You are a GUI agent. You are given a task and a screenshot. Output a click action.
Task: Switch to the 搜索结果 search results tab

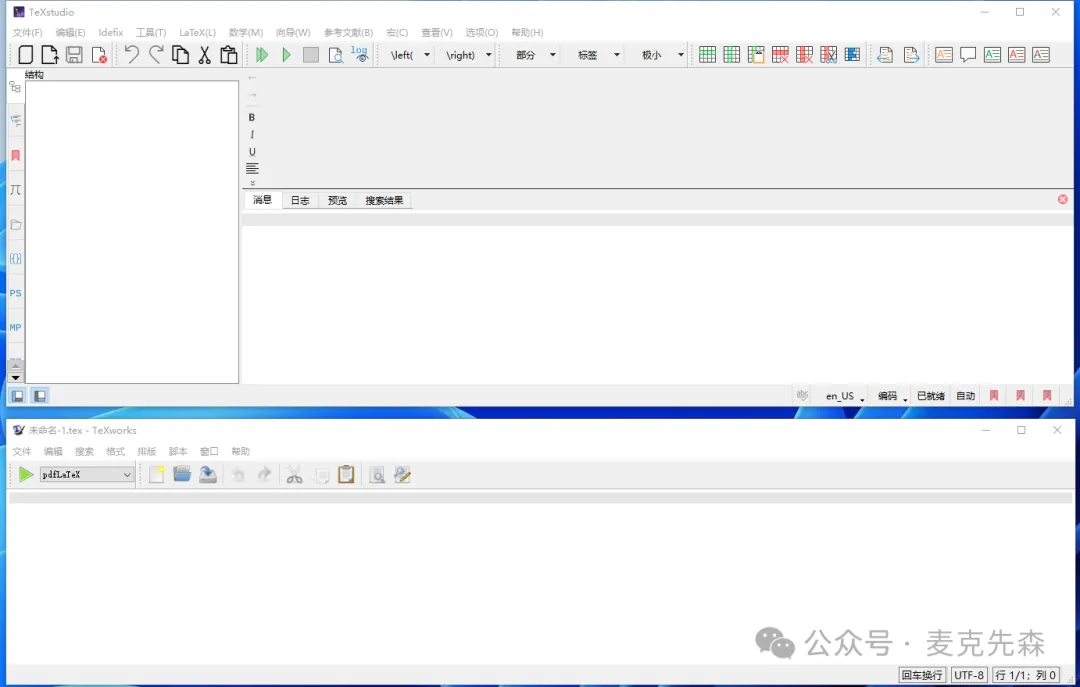tap(384, 201)
